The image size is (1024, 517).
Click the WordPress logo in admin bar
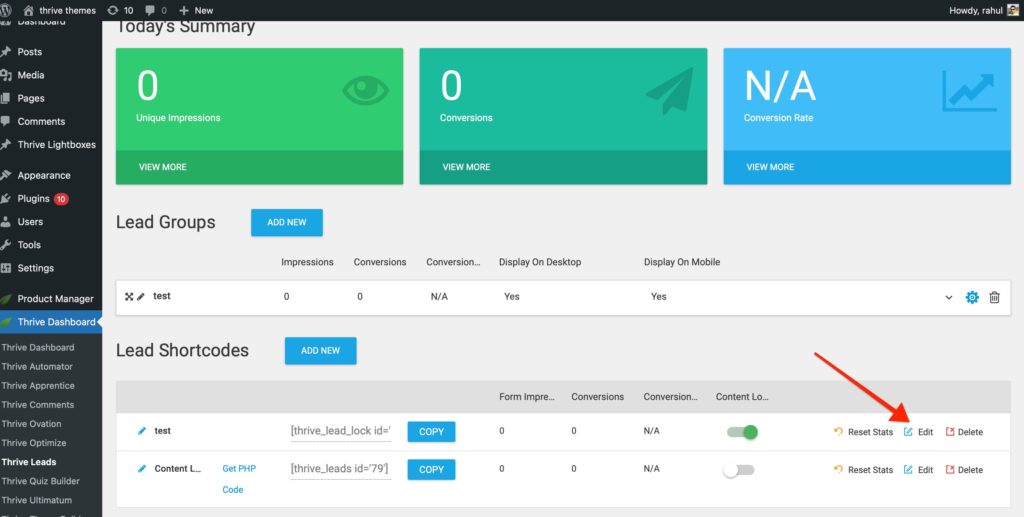(x=9, y=10)
